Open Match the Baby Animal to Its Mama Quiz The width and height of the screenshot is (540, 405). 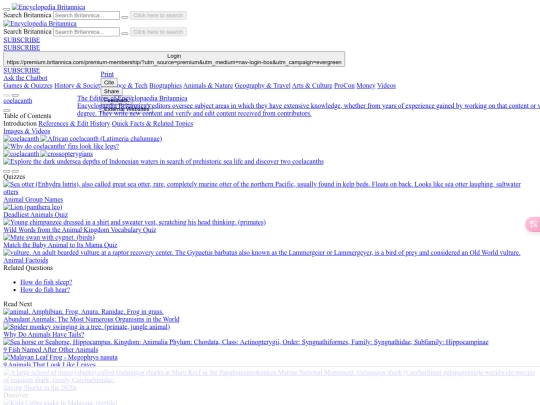pos(60,245)
